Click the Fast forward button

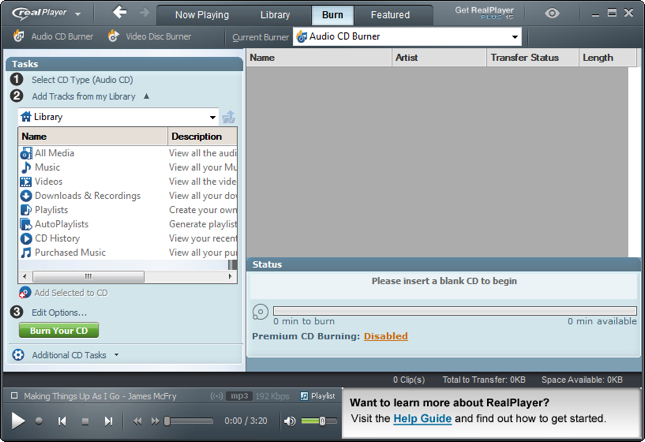[155, 421]
